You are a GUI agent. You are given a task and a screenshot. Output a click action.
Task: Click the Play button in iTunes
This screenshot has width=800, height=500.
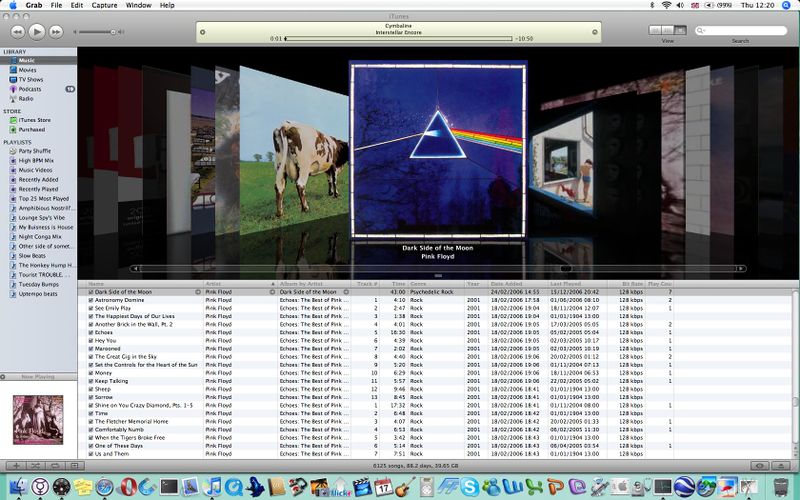coord(37,32)
